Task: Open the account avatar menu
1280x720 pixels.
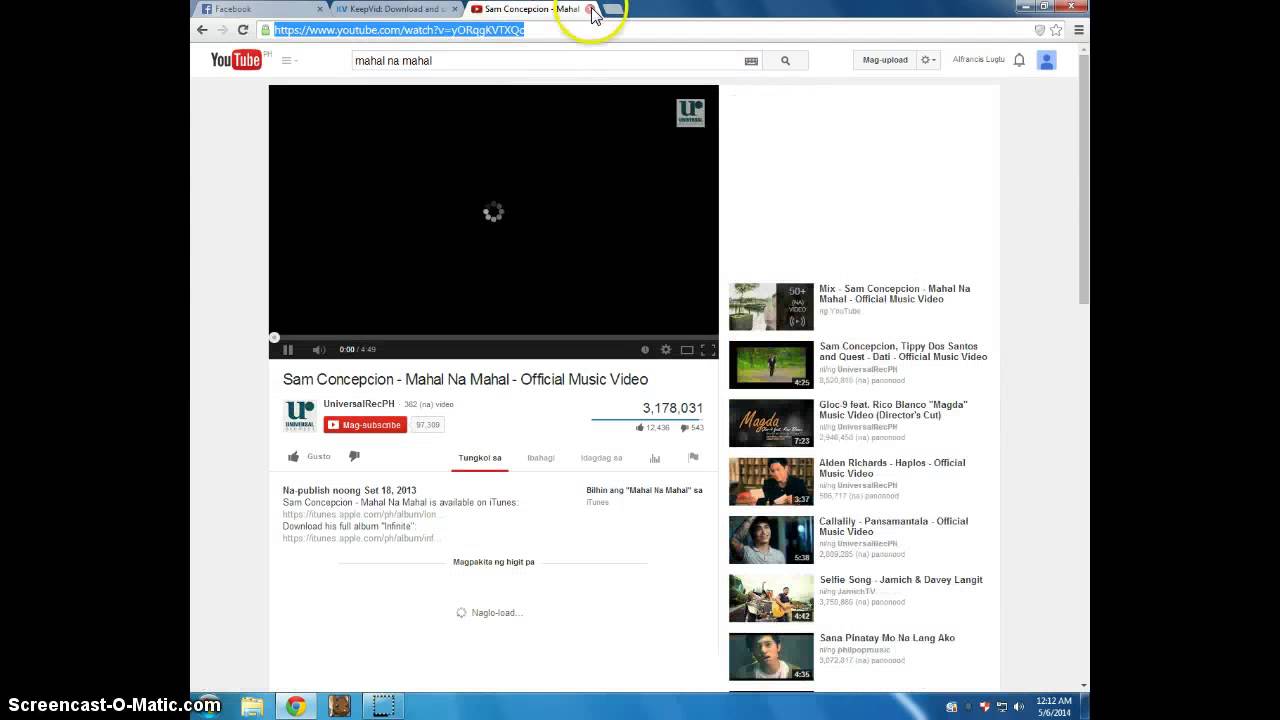Action: (1046, 60)
